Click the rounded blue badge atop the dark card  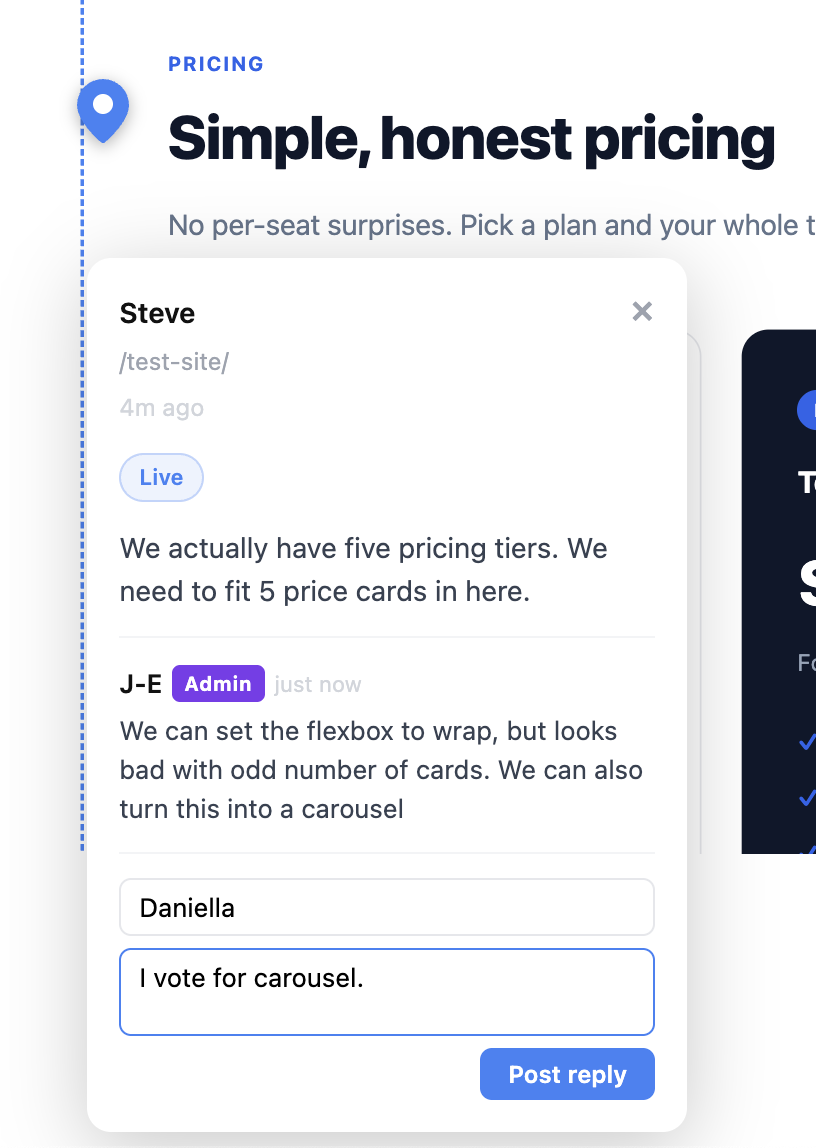[808, 409]
